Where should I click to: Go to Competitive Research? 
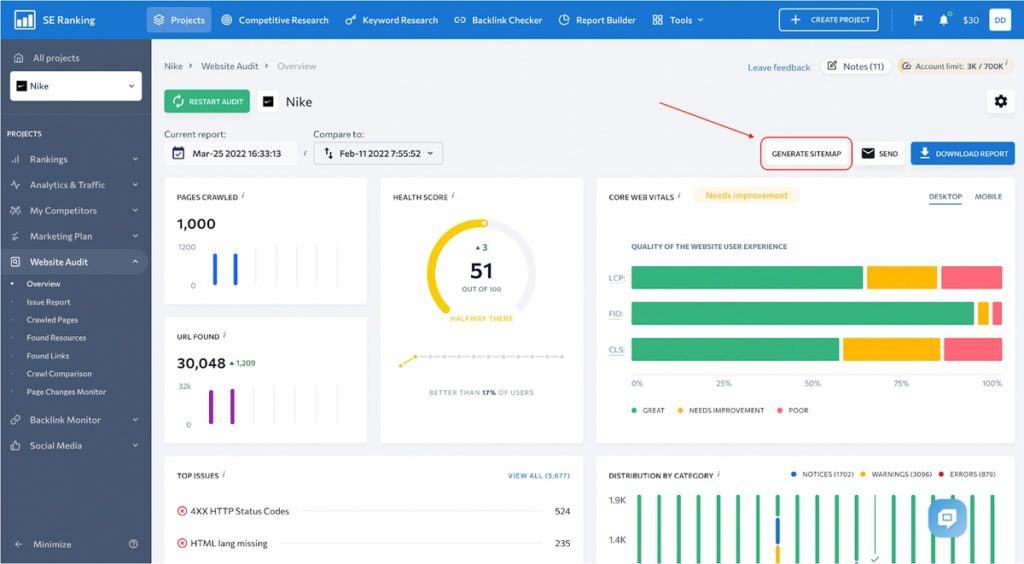coord(275,20)
